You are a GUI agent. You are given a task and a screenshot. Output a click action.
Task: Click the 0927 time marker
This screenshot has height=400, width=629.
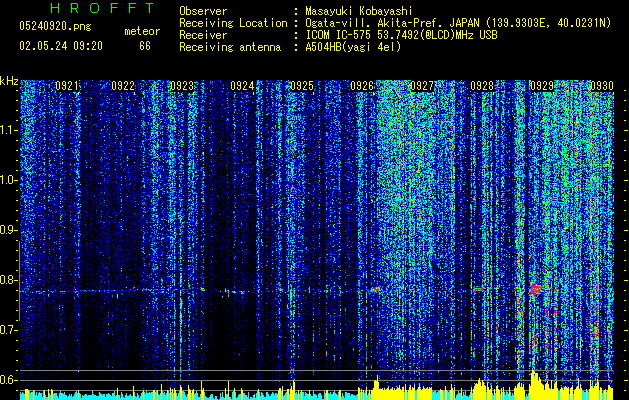422,86
